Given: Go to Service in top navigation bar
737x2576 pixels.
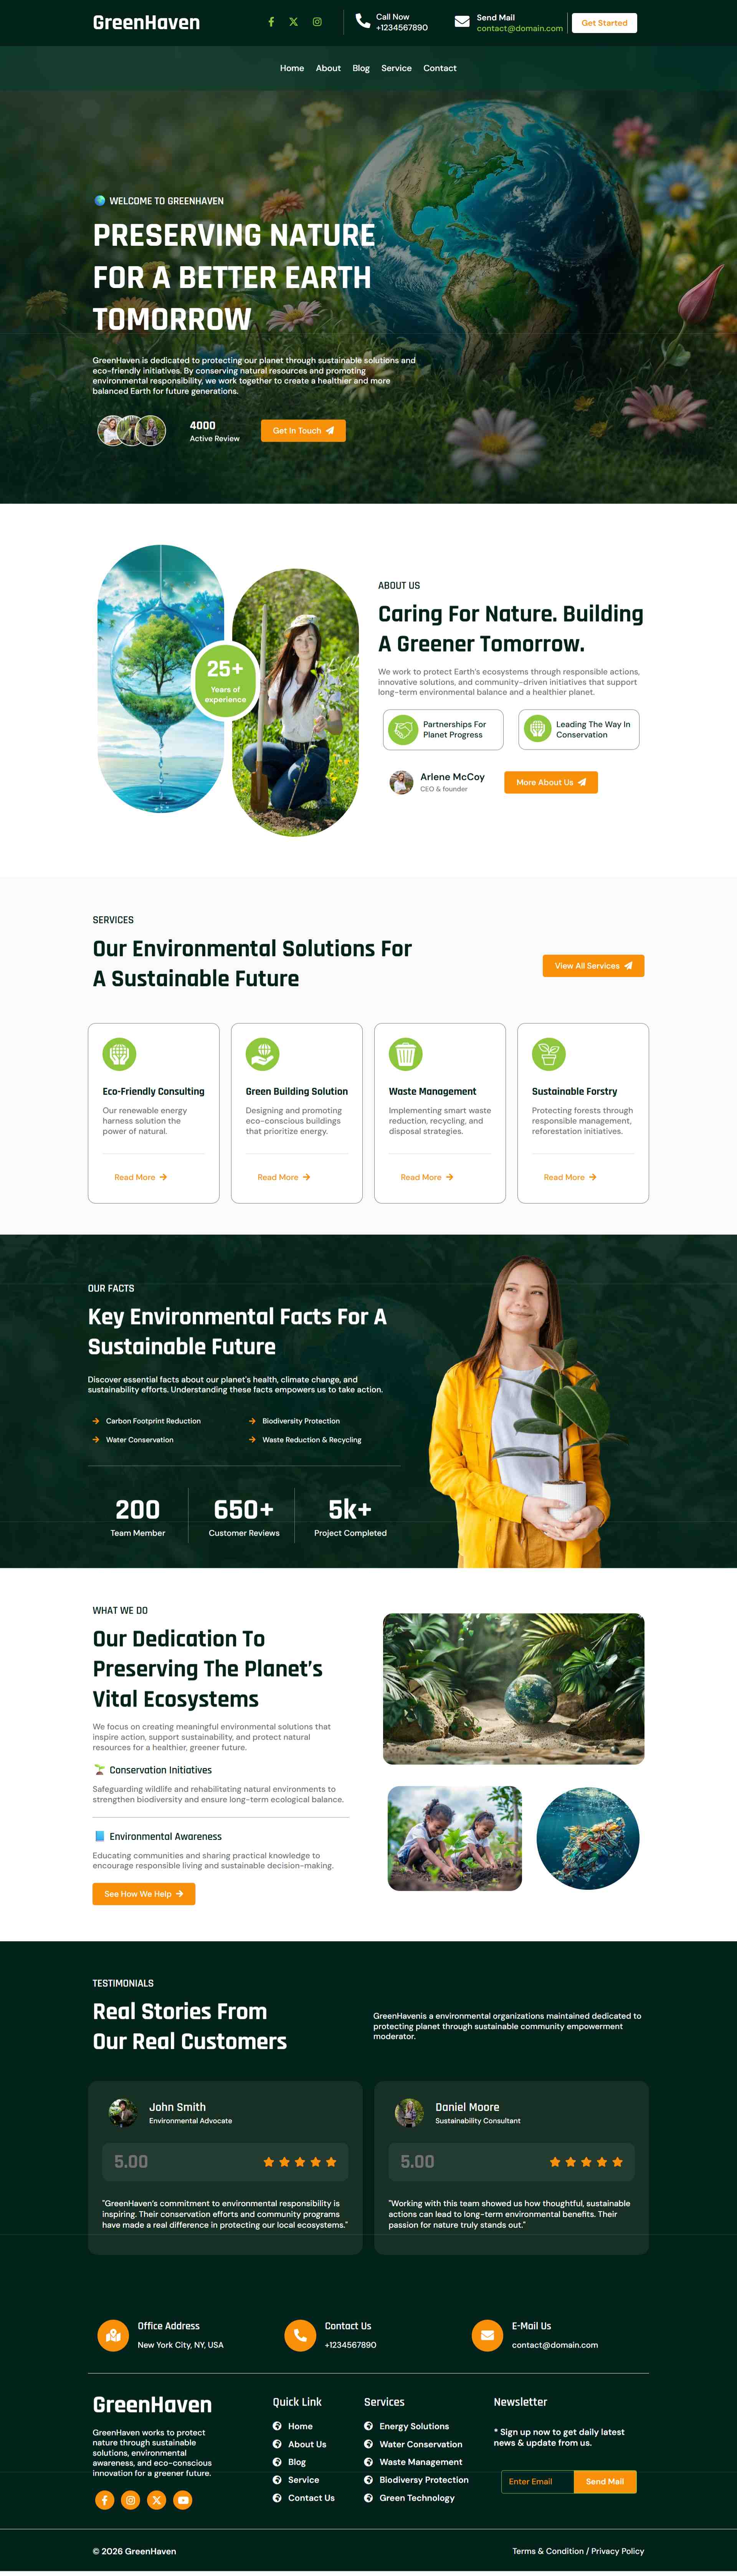Looking at the screenshot, I should click(396, 68).
